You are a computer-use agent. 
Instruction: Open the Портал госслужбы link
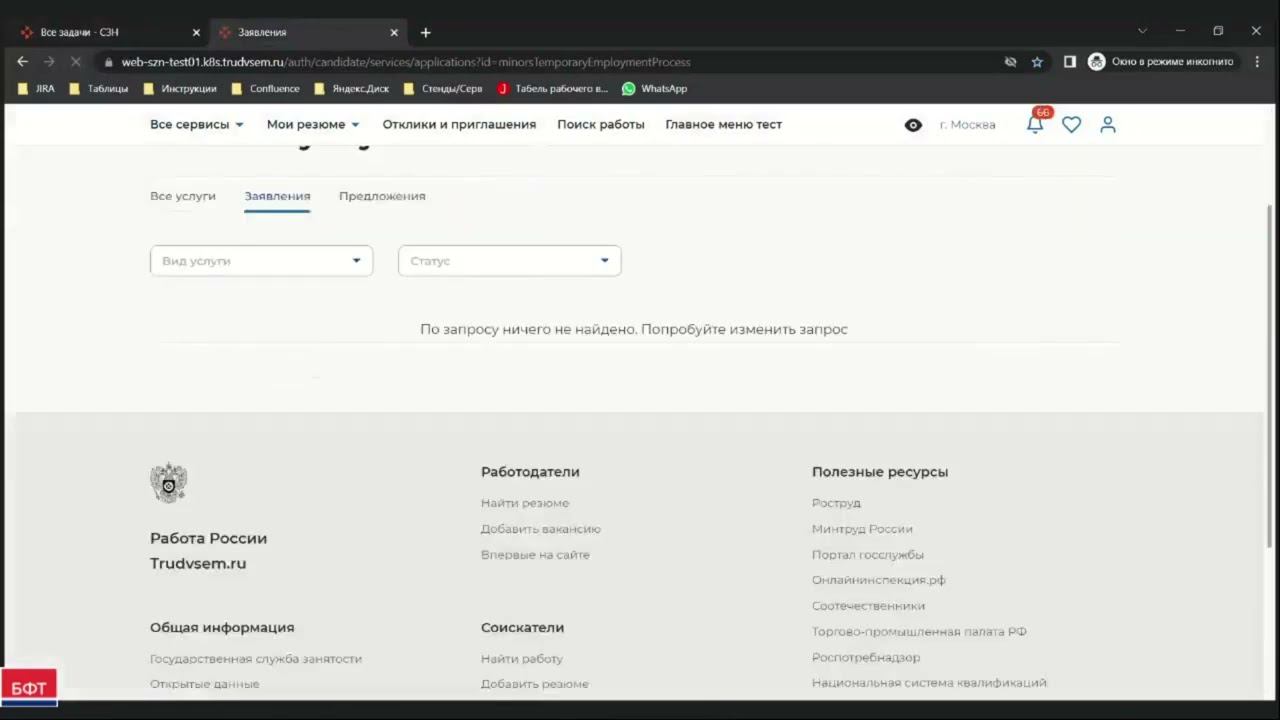coord(868,555)
